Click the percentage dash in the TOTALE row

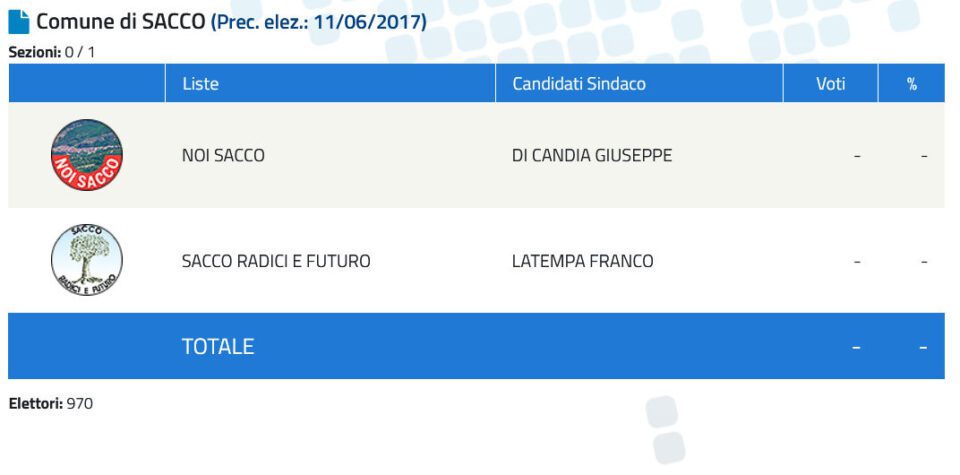click(923, 347)
